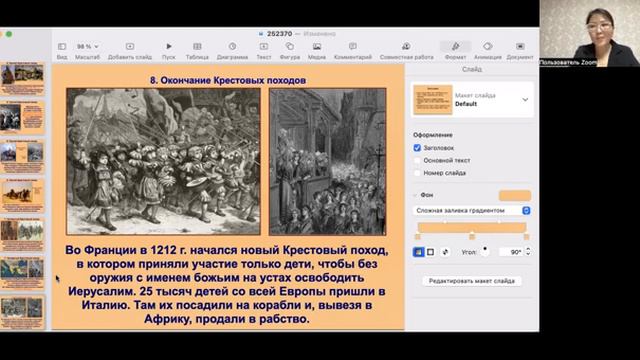The width and height of the screenshot is (640, 360).
Task: Select the right engraving of the crowd
Action: 327,162
